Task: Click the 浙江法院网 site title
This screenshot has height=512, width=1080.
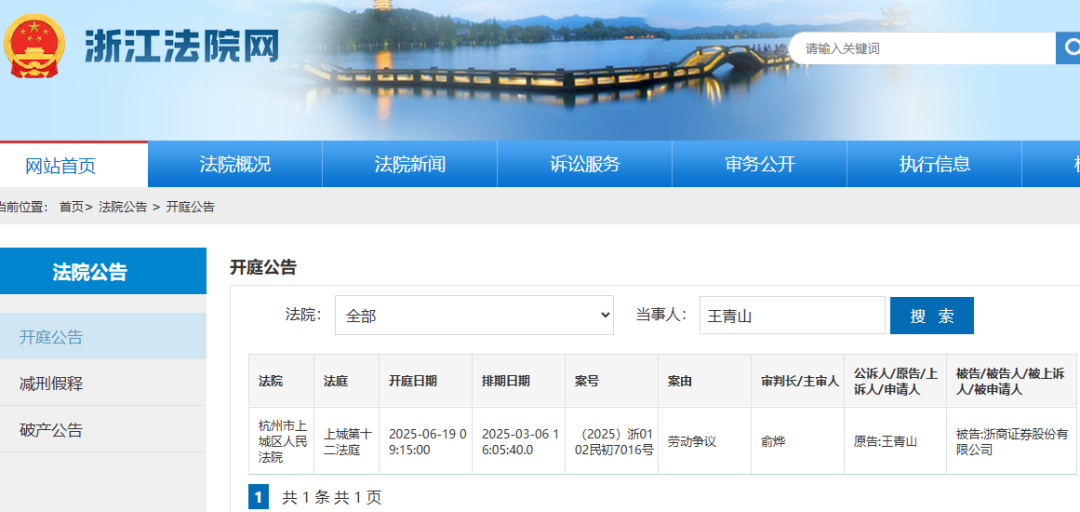Action: 182,46
